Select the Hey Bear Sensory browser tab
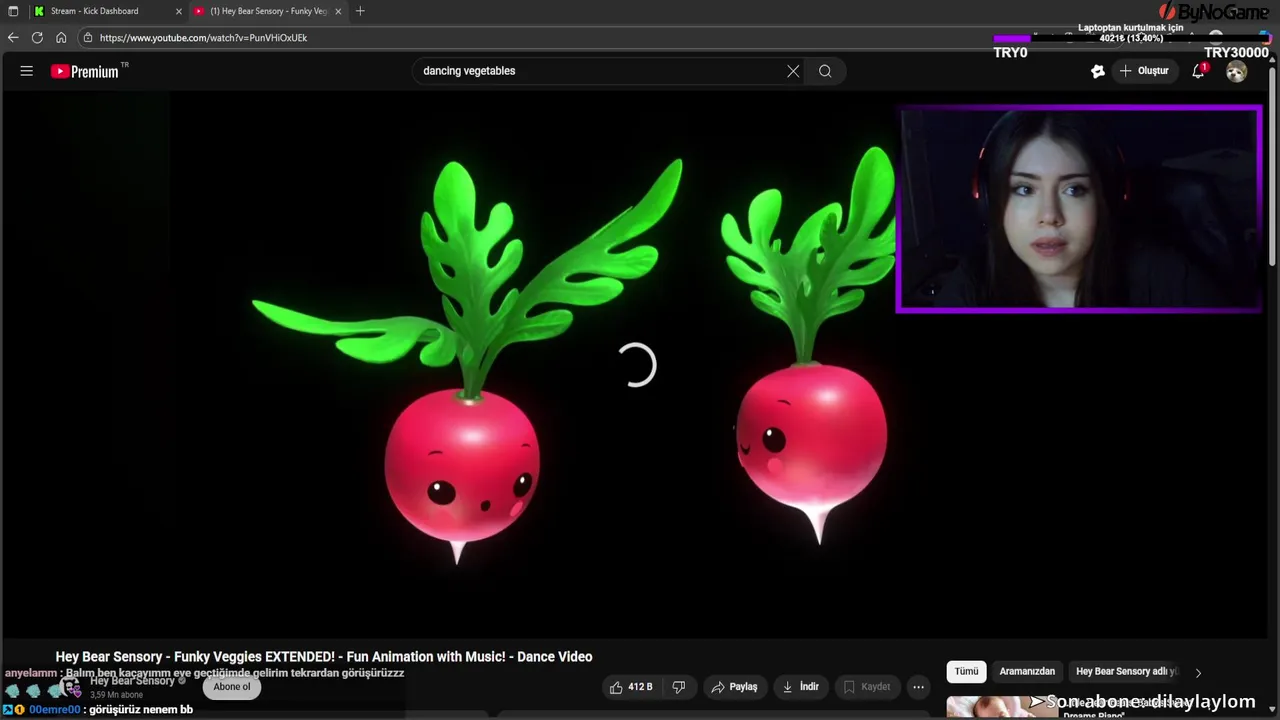The height and width of the screenshot is (720, 1280). 268,11
